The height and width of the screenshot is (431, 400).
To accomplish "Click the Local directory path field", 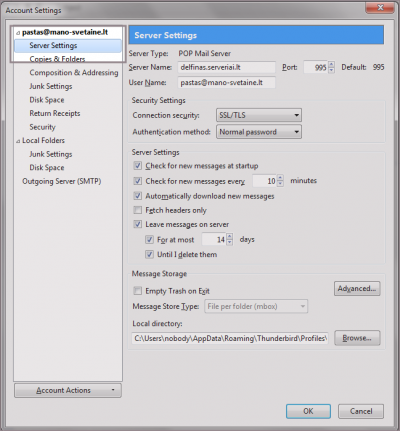I will [x=230, y=338].
